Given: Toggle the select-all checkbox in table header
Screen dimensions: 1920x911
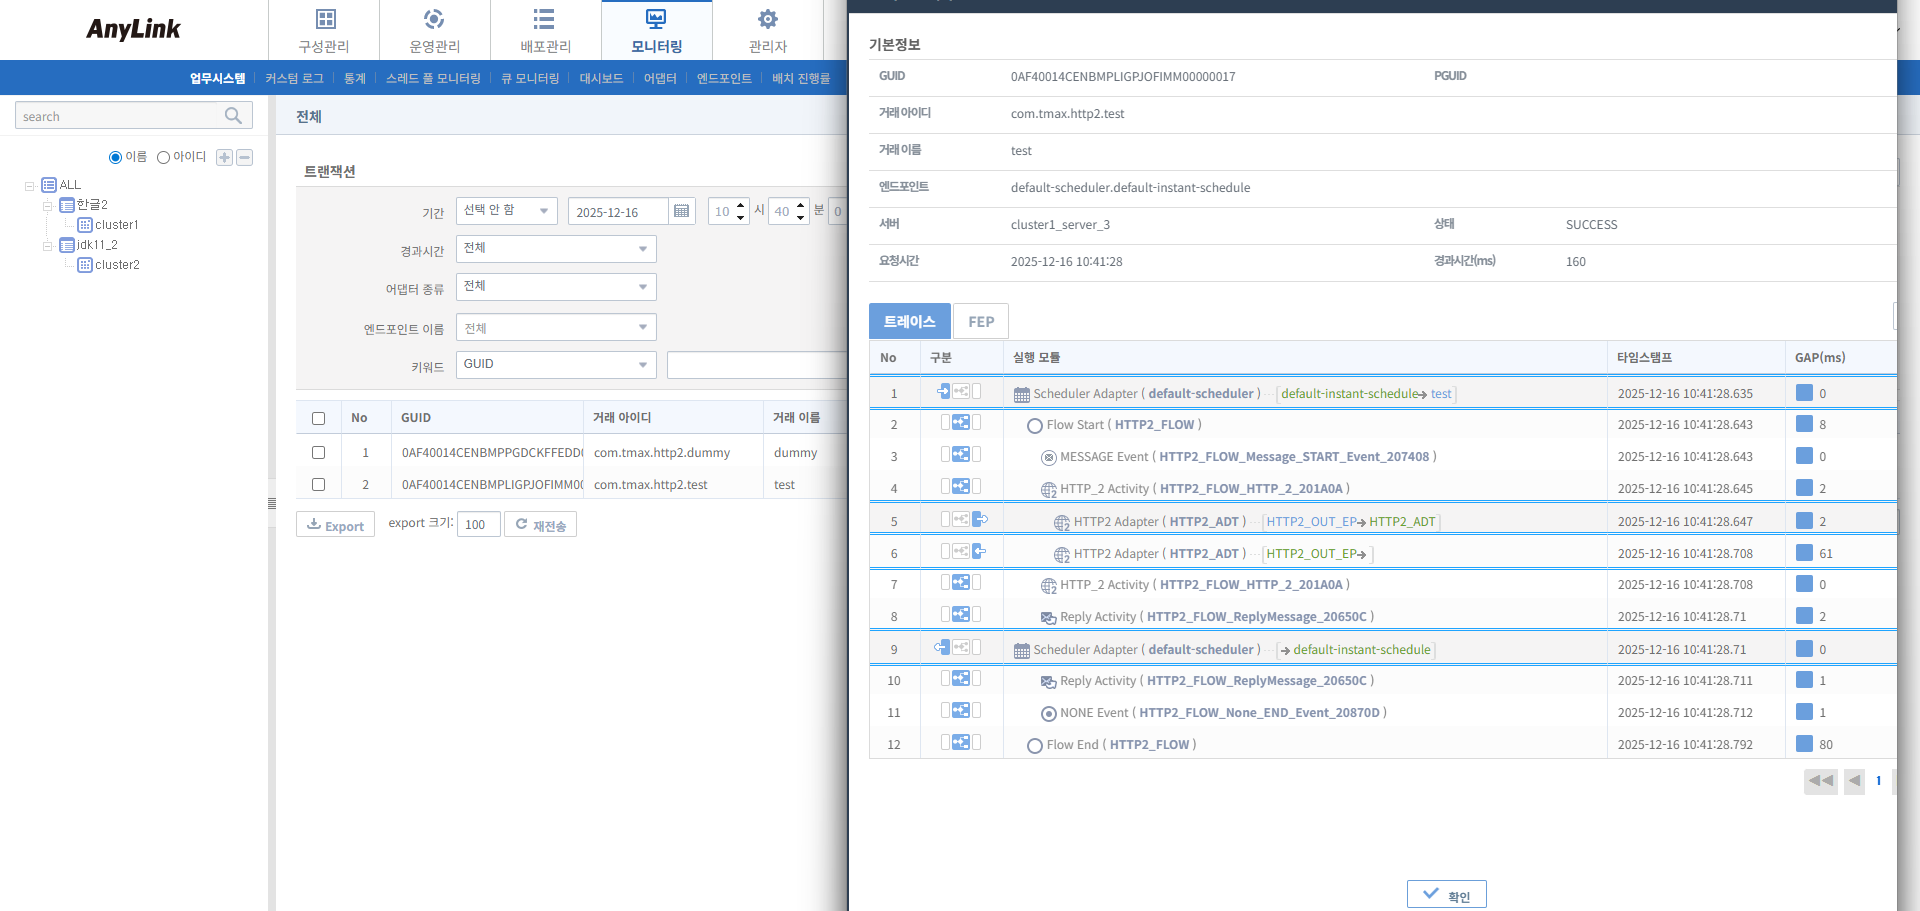Looking at the screenshot, I should coord(319,418).
